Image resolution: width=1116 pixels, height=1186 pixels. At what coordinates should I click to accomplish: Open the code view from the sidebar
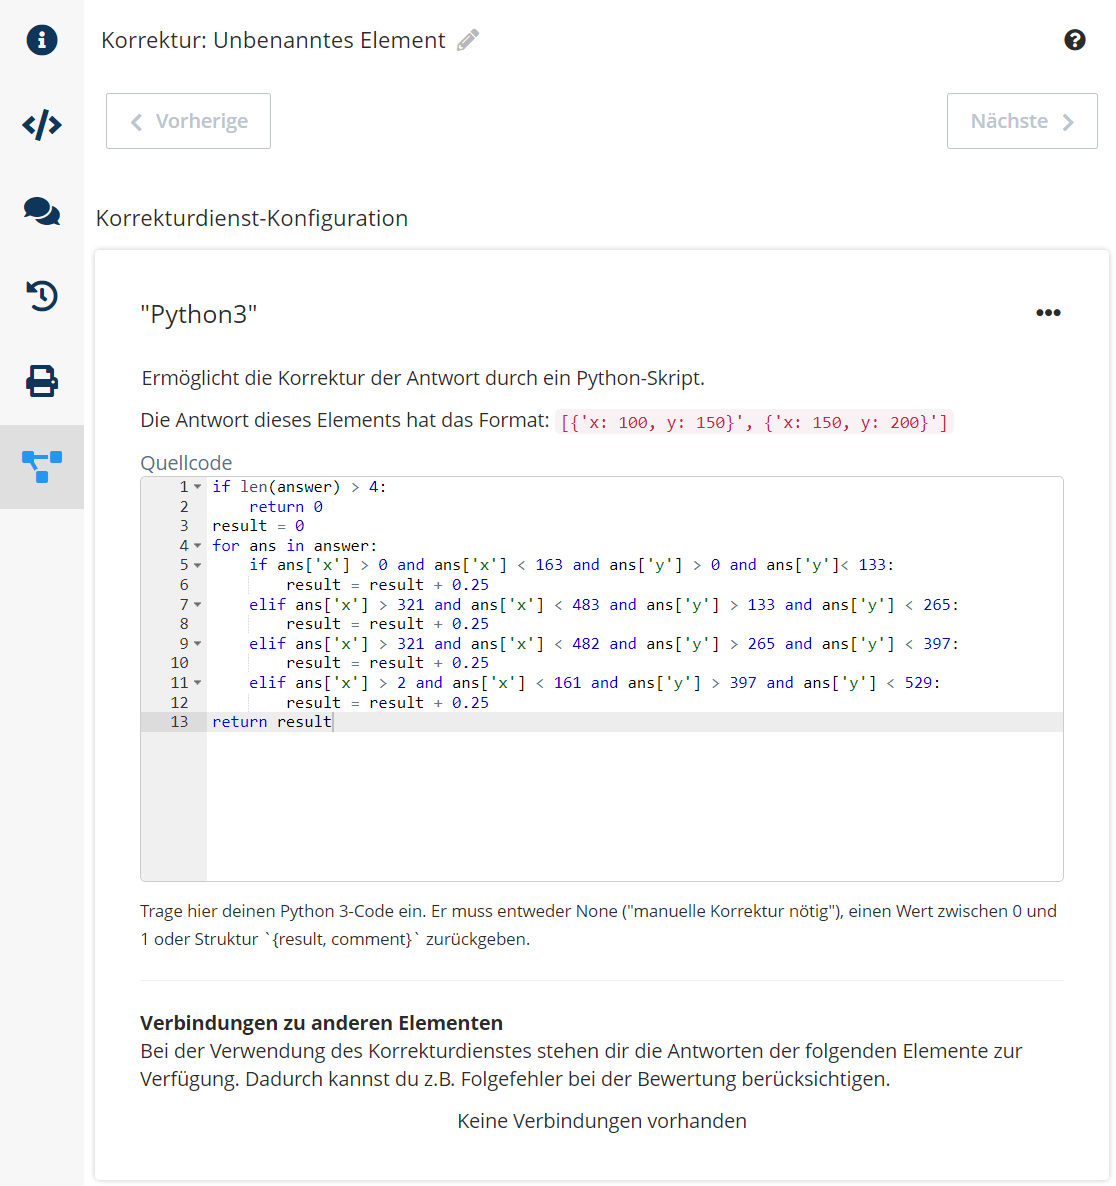[42, 125]
